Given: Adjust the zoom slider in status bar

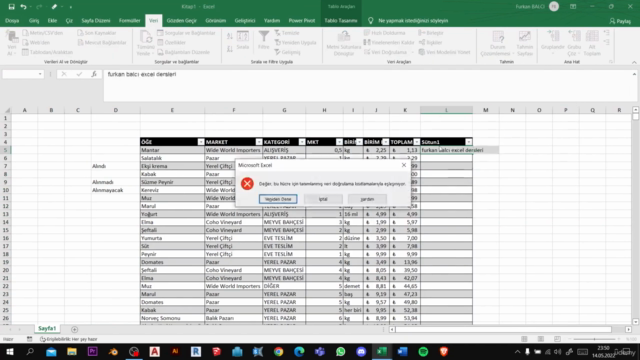Looking at the screenshot, I should (594, 339).
